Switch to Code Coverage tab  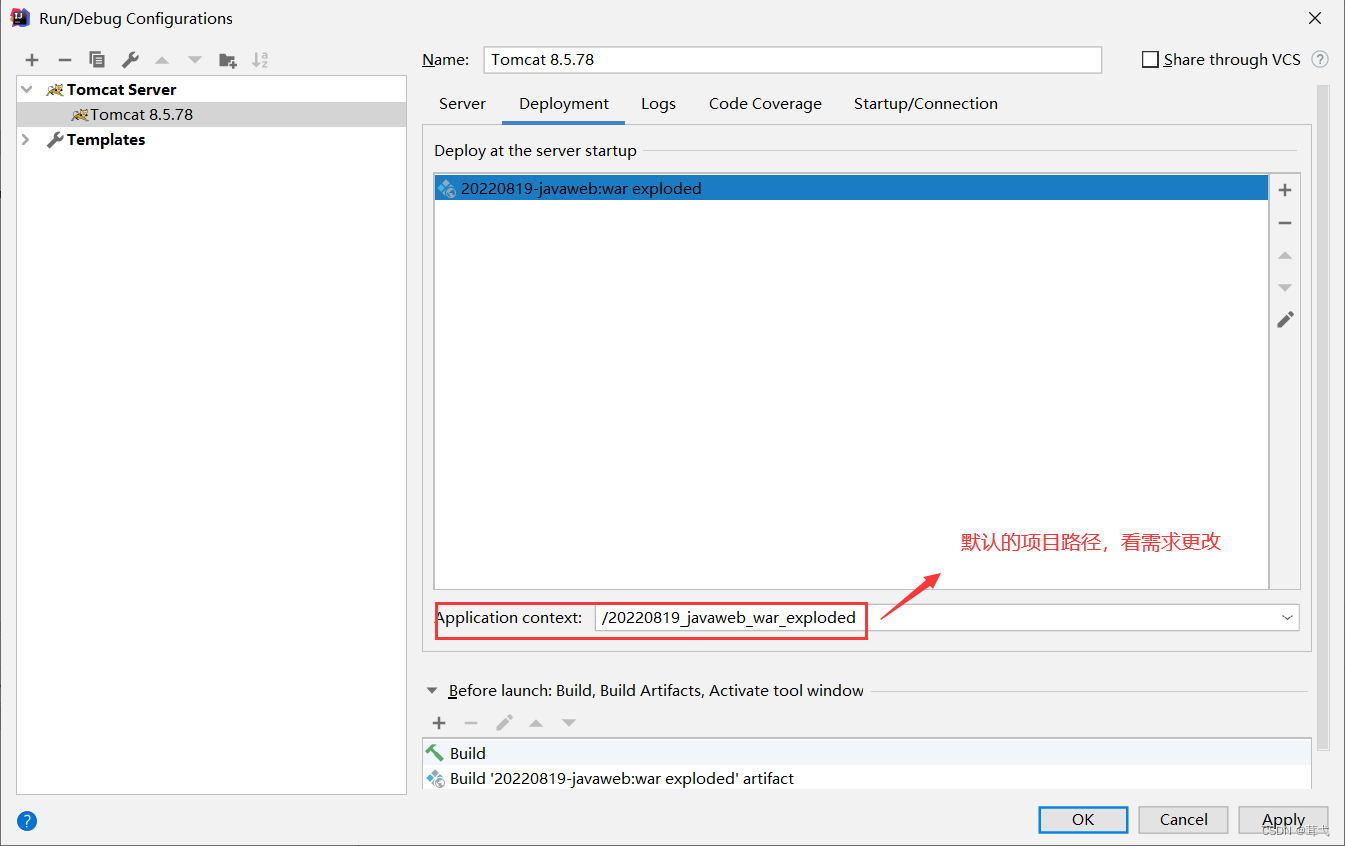[765, 104]
